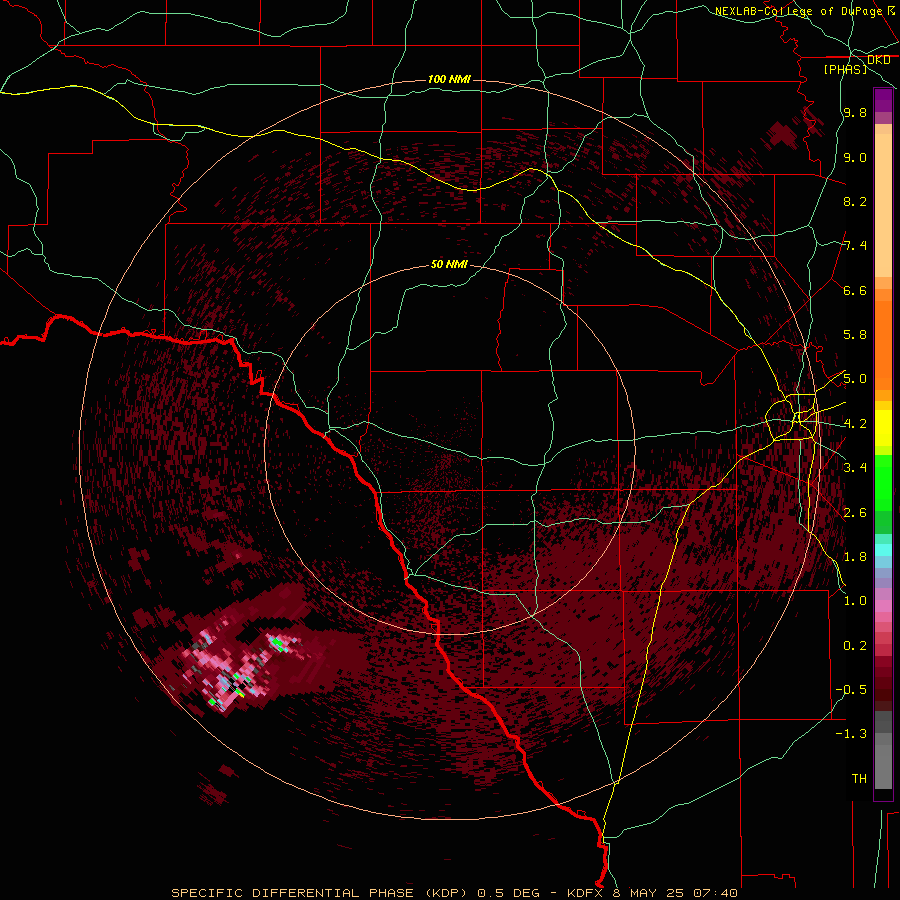
Task: Click the 50 NMI range ring label
Action: click(449, 265)
